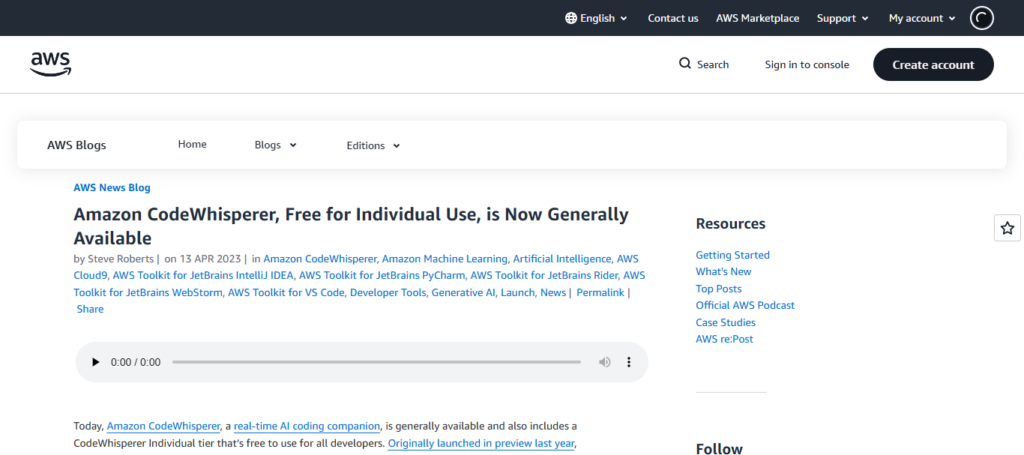Open AWS Toolkit for JetBrains PyCharm category
The height and width of the screenshot is (455, 1024).
click(x=382, y=275)
